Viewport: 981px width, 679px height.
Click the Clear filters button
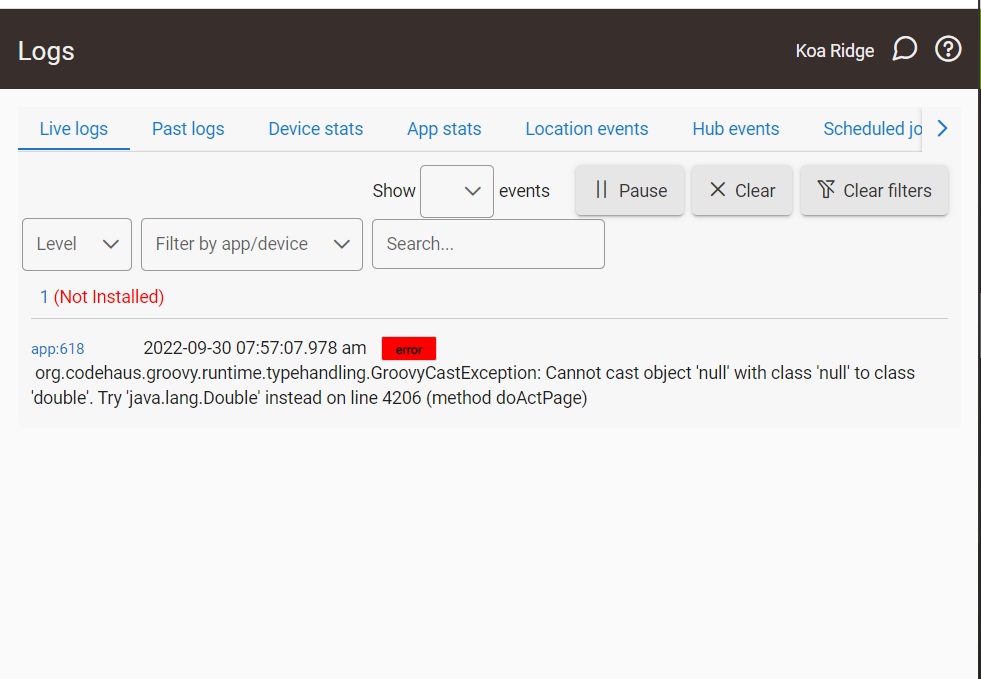875,190
